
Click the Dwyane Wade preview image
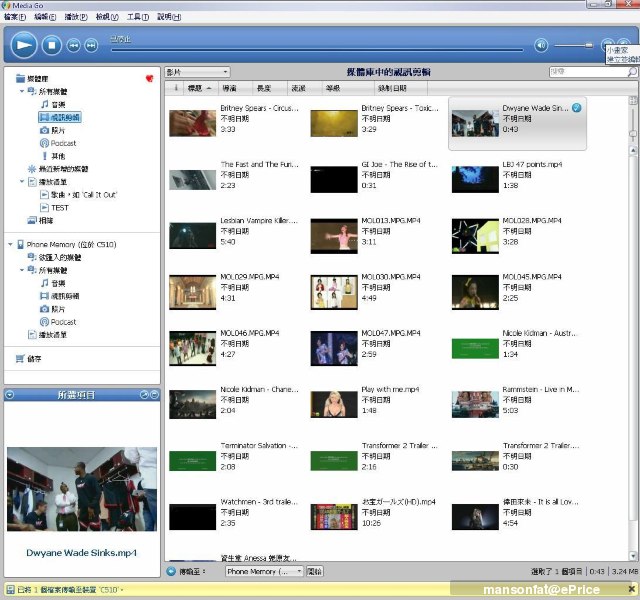coord(82,489)
